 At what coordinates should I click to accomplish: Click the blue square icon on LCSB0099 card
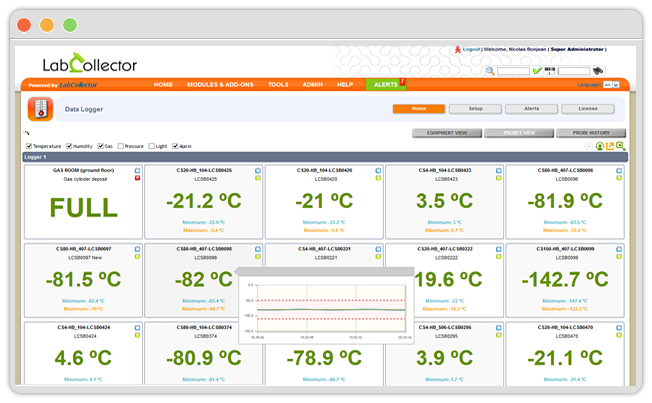pyautogui.click(x=619, y=249)
